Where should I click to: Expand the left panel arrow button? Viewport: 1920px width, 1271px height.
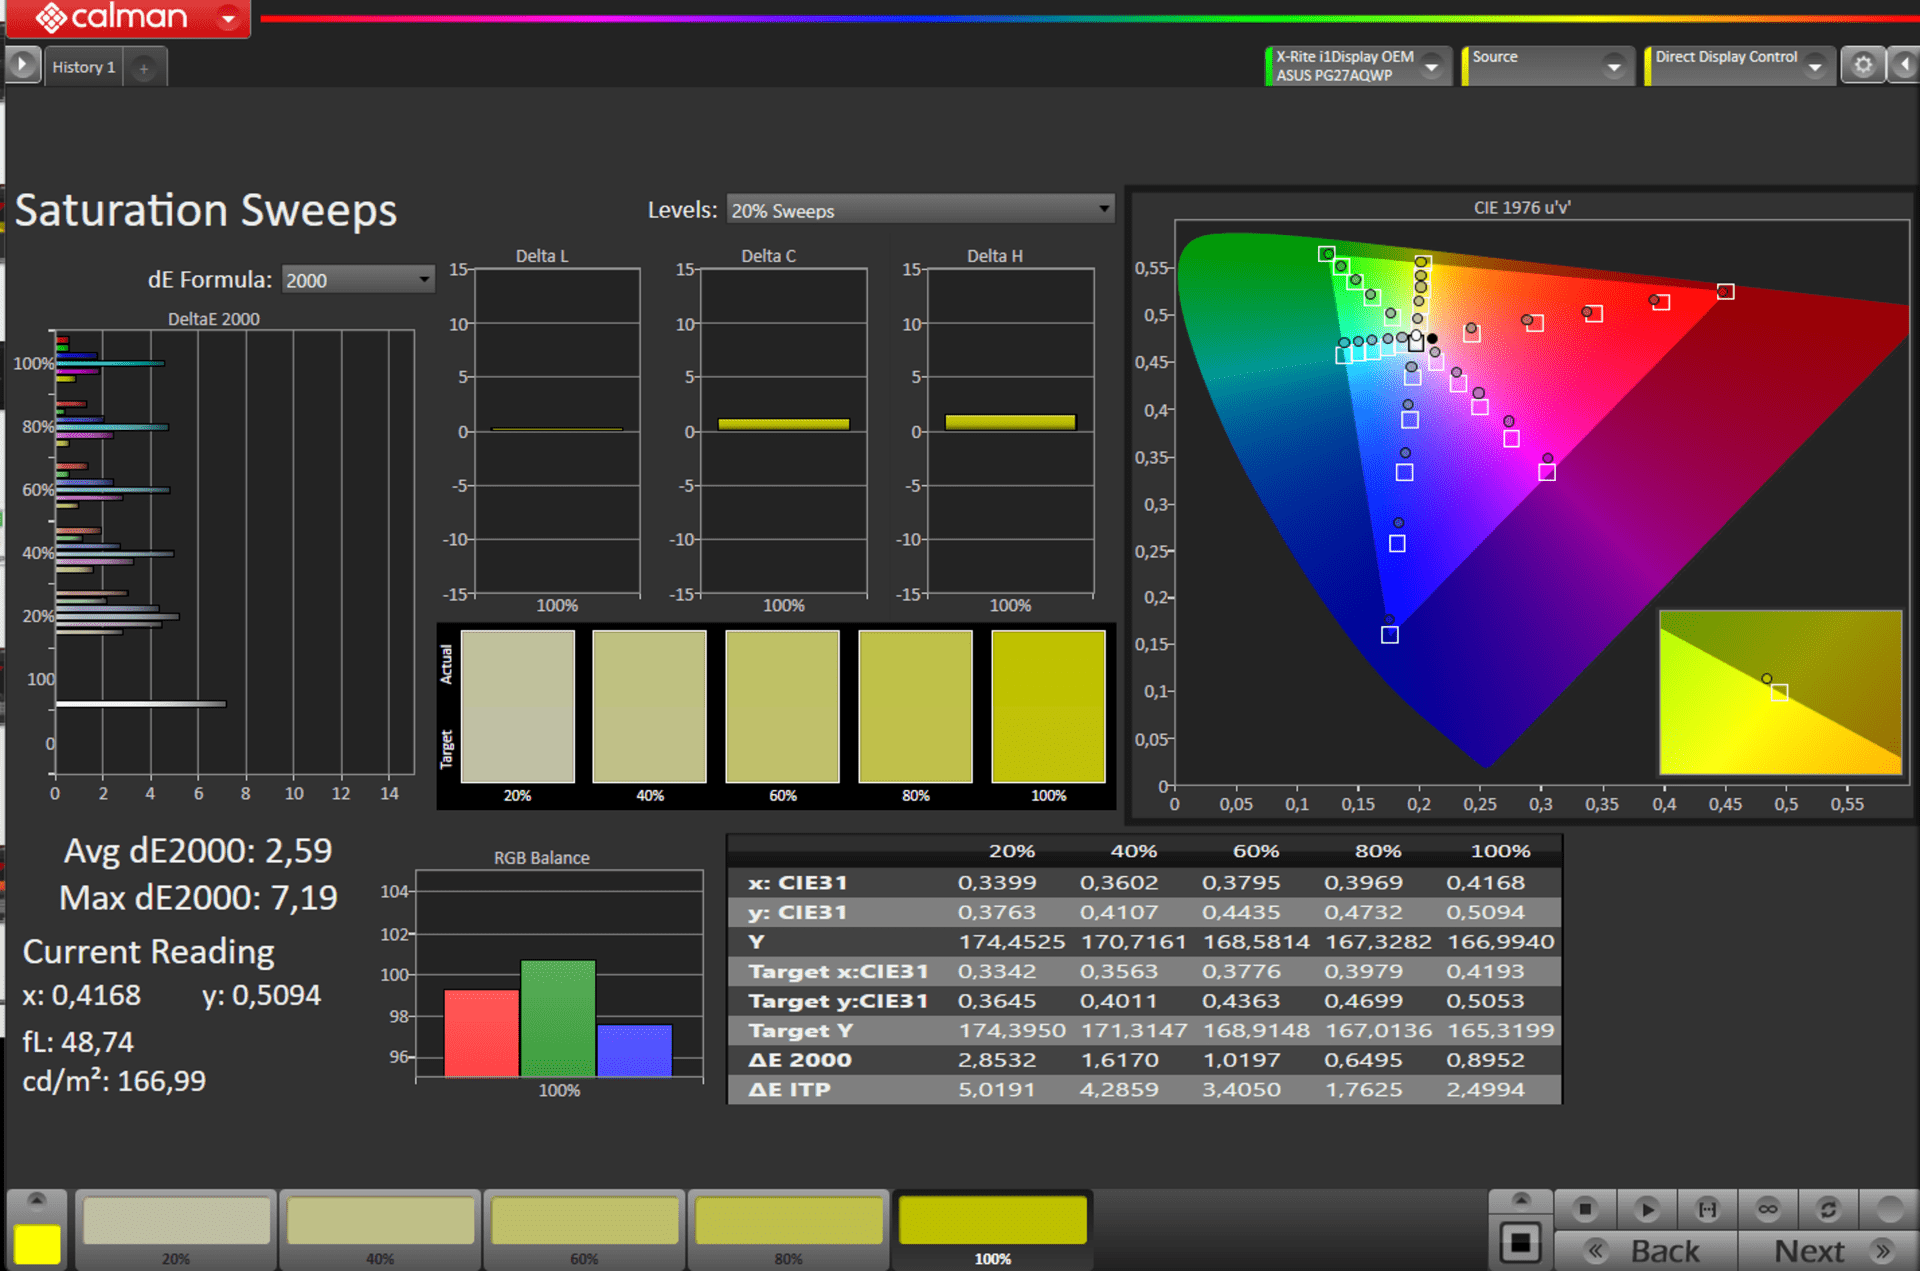pyautogui.click(x=22, y=65)
